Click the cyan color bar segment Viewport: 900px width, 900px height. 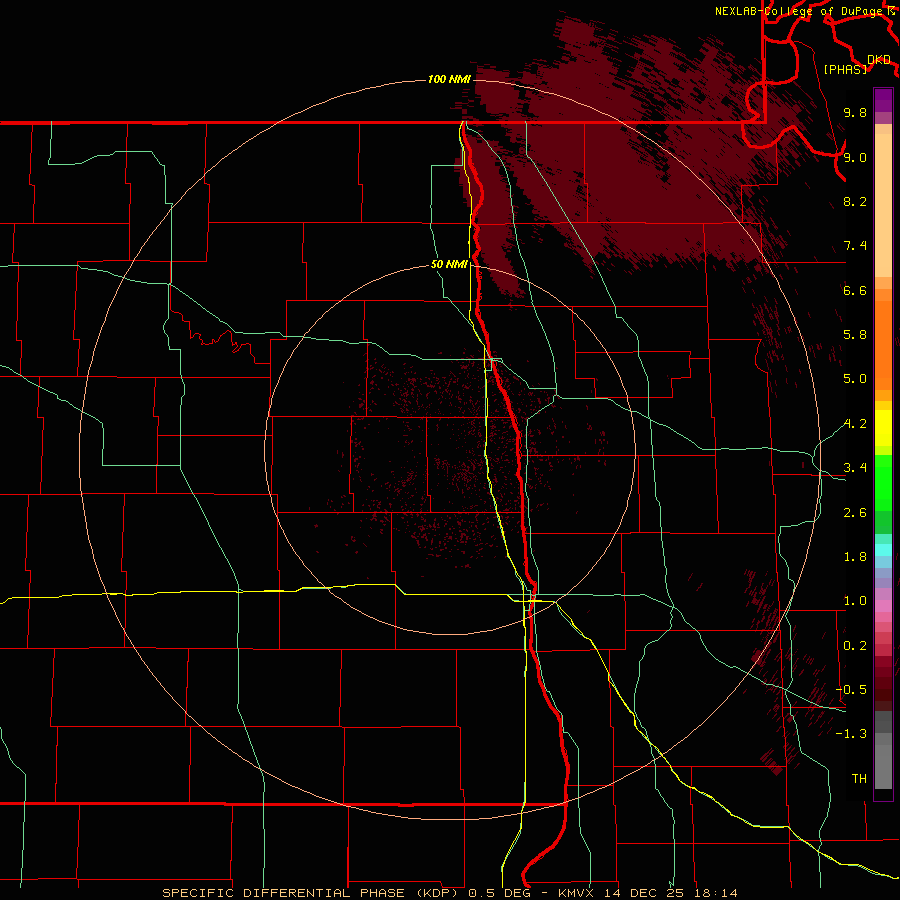click(883, 550)
